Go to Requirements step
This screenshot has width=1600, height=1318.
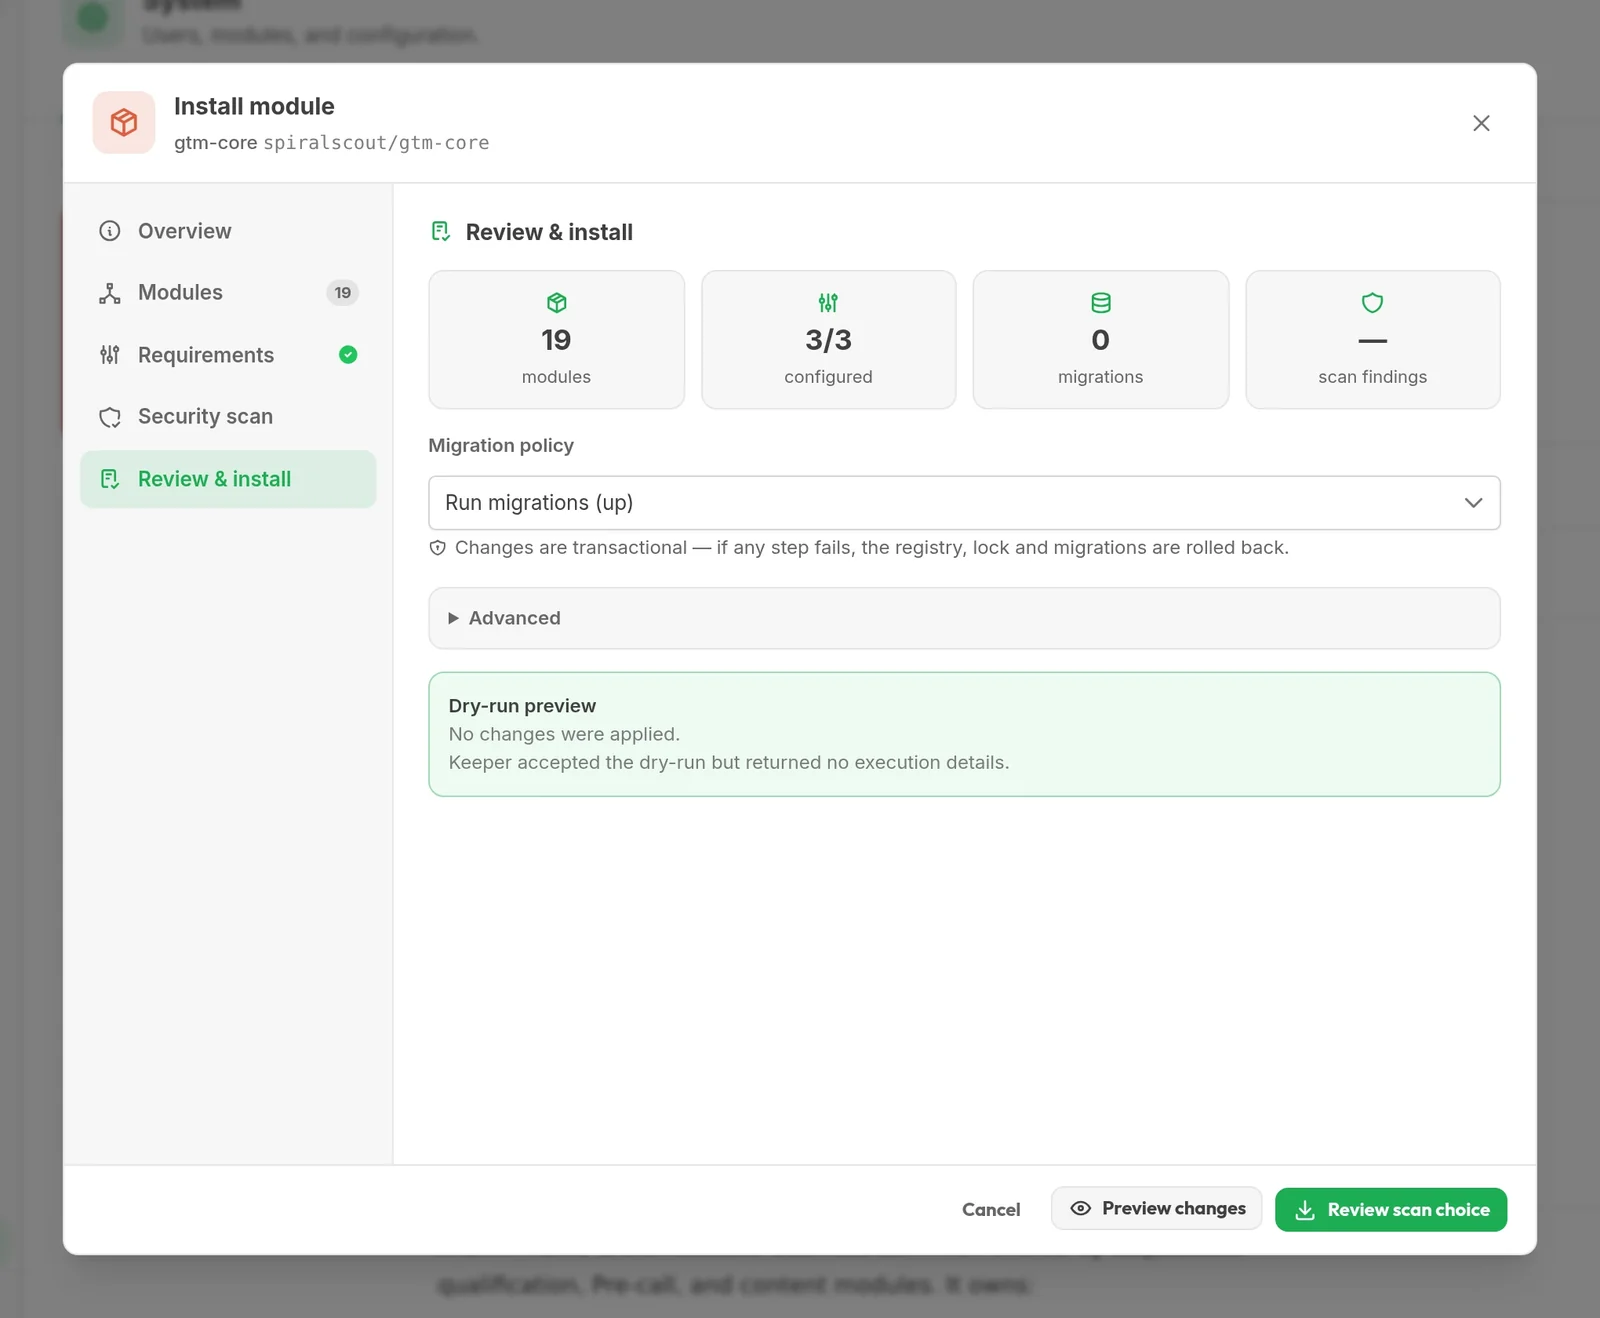228,355
